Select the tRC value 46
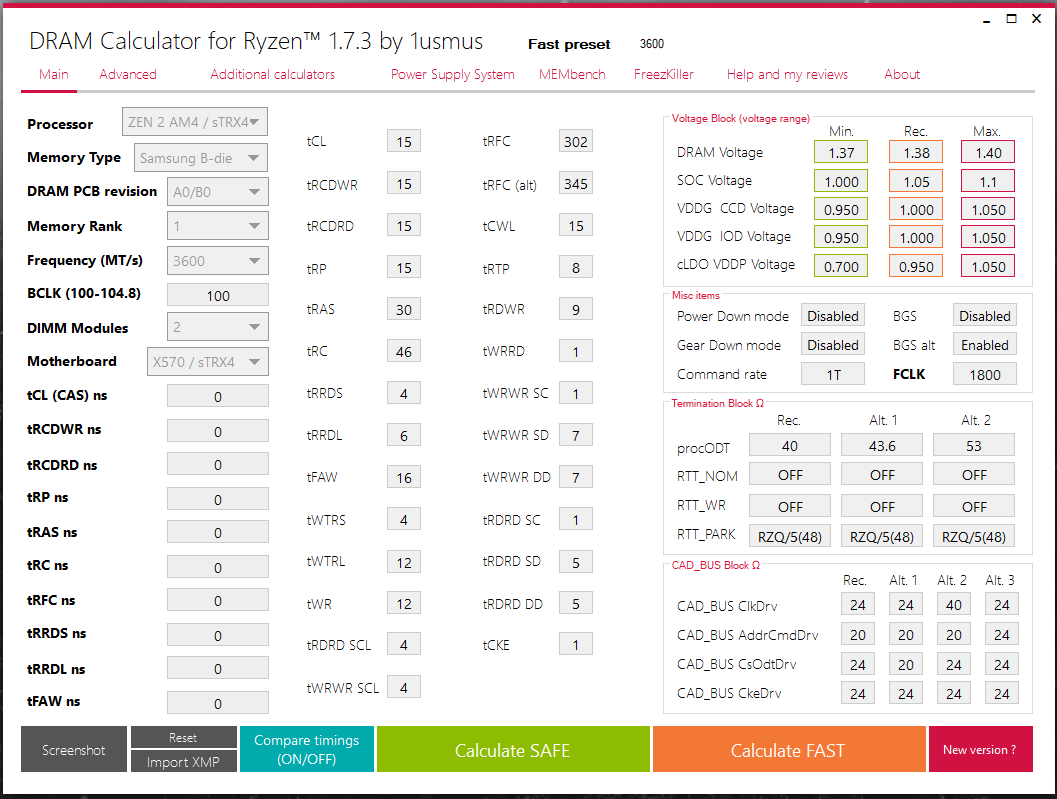The height and width of the screenshot is (799, 1057). tap(404, 351)
